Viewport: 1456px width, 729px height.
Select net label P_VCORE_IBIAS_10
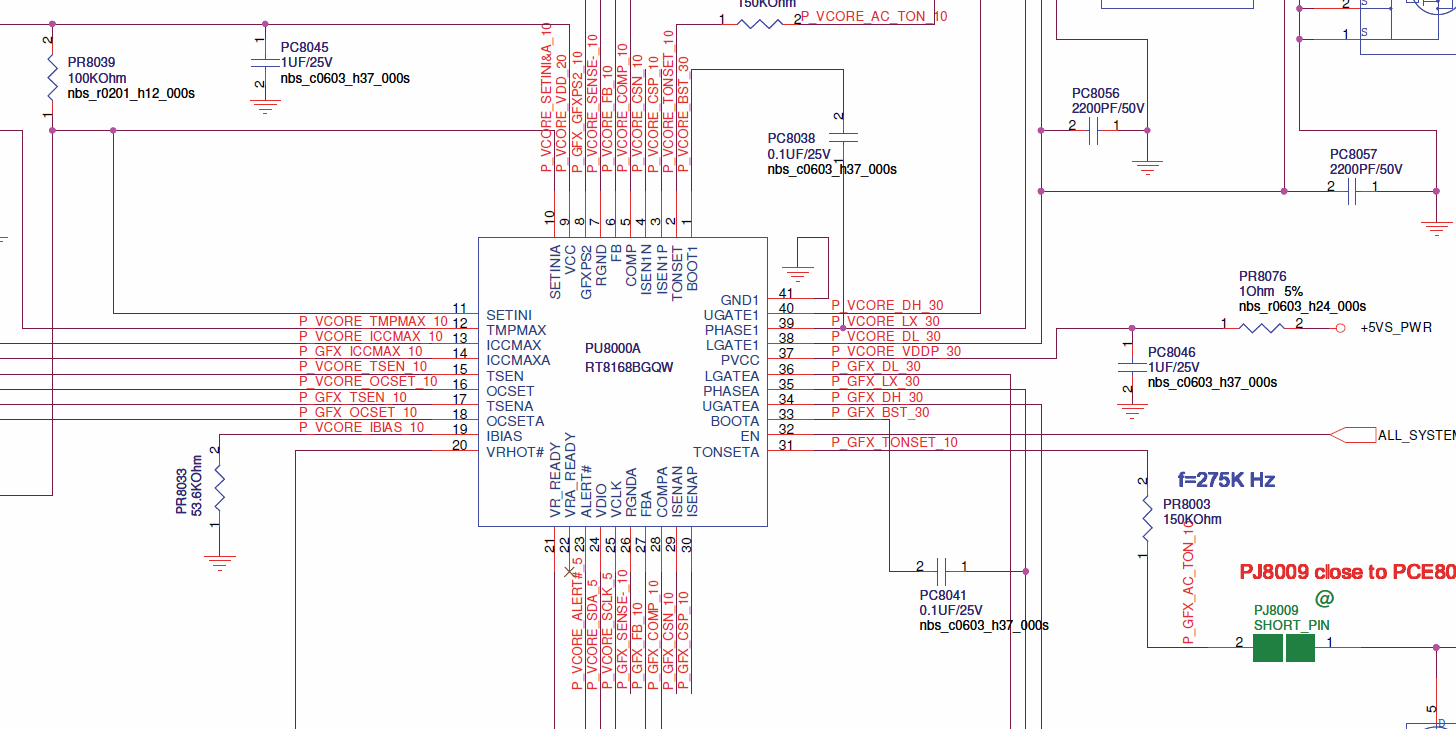(362, 427)
